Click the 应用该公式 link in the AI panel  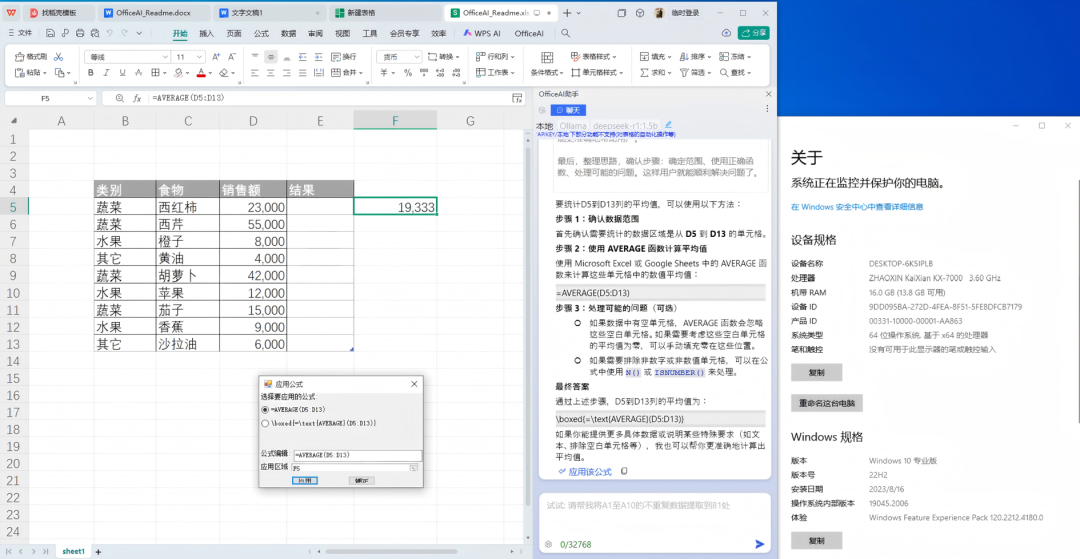(x=590, y=471)
